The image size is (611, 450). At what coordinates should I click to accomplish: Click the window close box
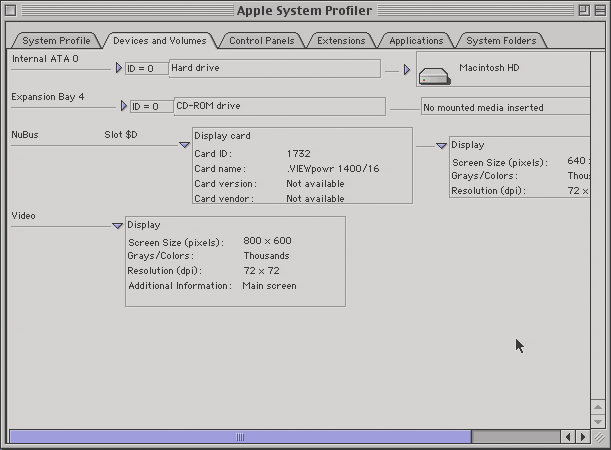11,11
